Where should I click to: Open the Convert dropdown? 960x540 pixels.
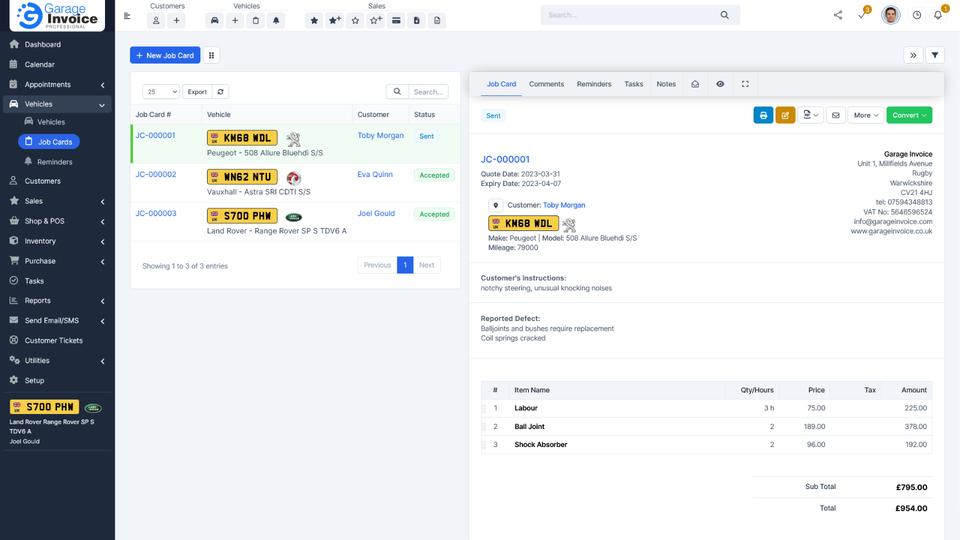pyautogui.click(x=909, y=115)
